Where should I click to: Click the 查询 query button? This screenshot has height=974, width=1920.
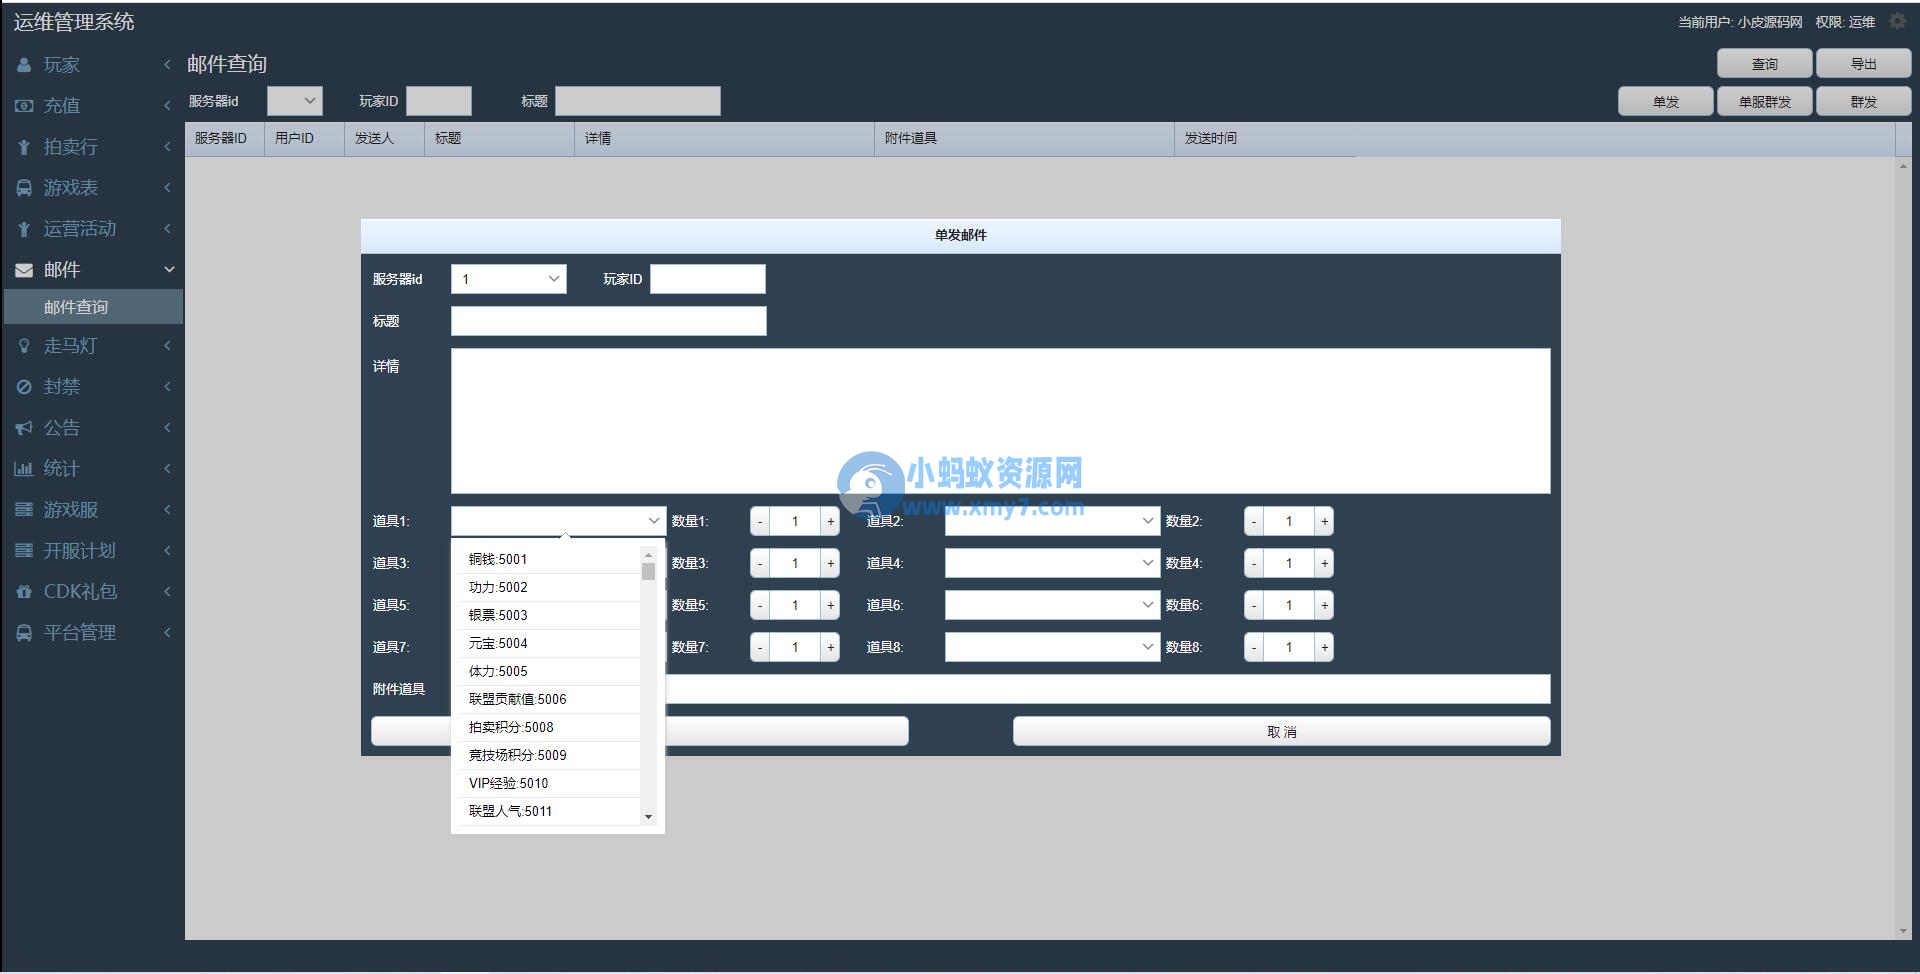pyautogui.click(x=1764, y=63)
